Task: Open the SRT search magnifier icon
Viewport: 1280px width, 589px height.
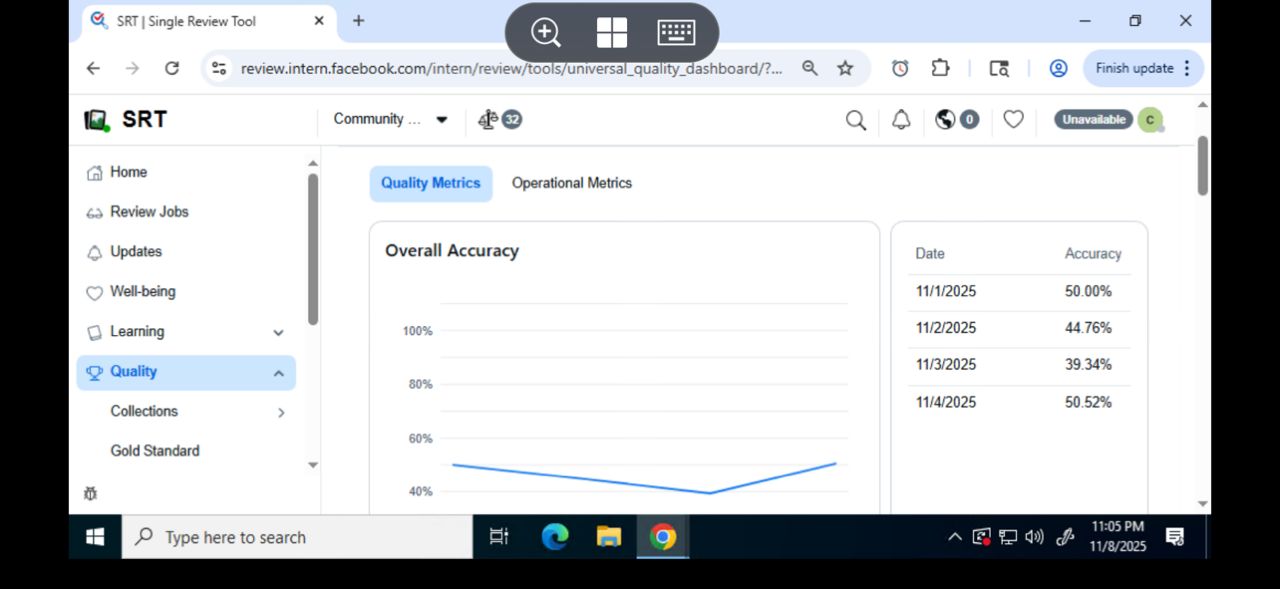Action: pos(855,120)
